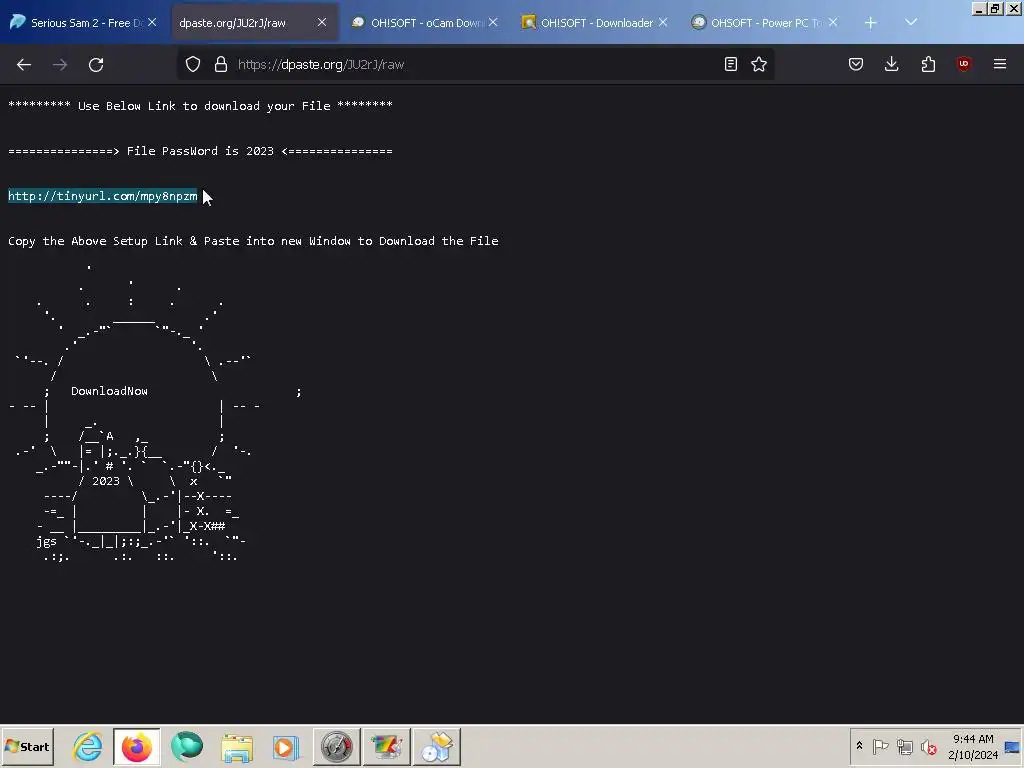Restore down the Firefox window
Viewport: 1024px width, 768px height.
[995, 9]
